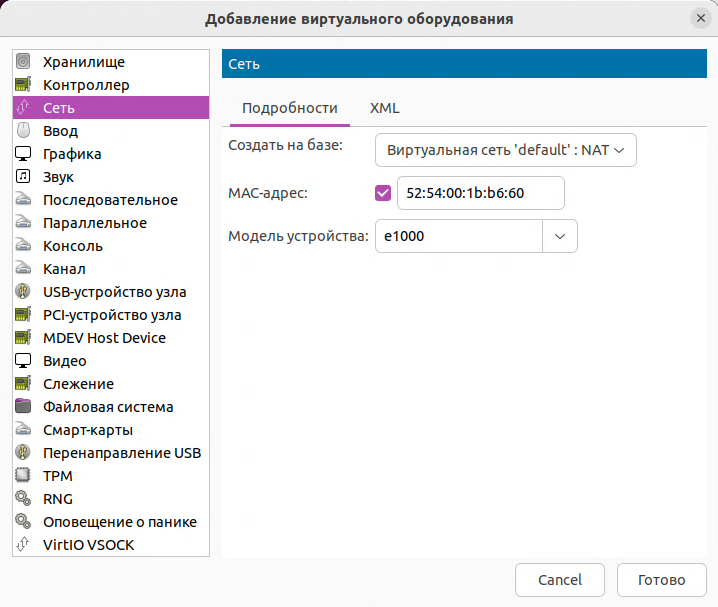
Task: Select the Файловая система folder icon
Action: pos(24,407)
